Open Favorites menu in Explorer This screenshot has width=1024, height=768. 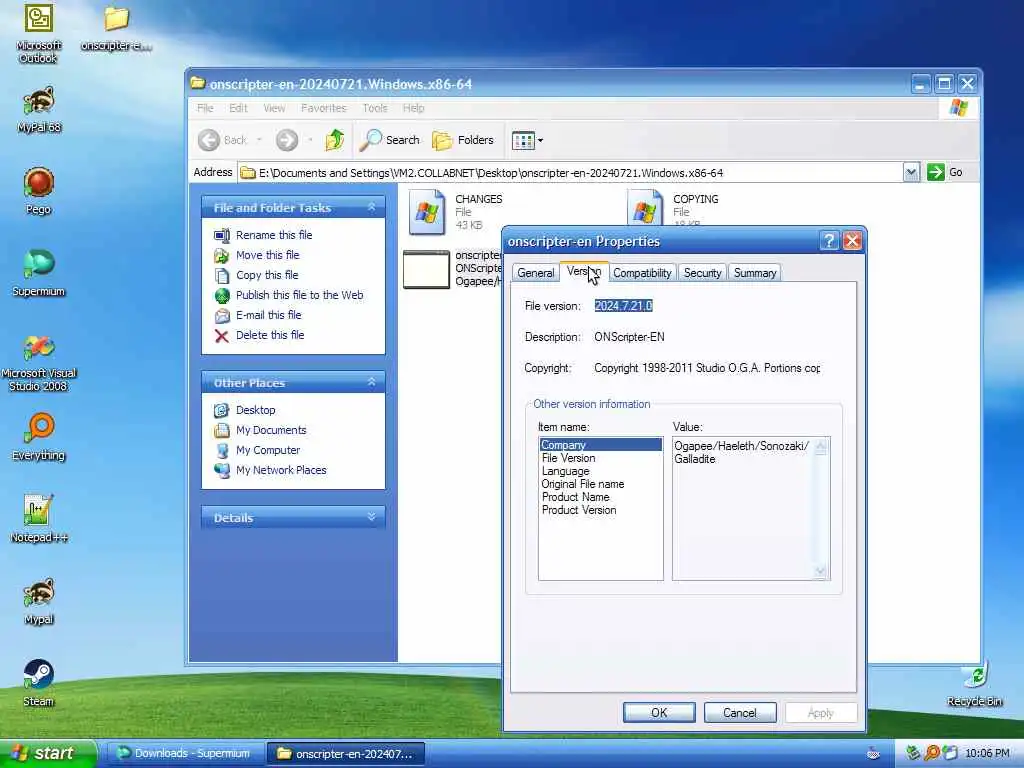tap(323, 108)
